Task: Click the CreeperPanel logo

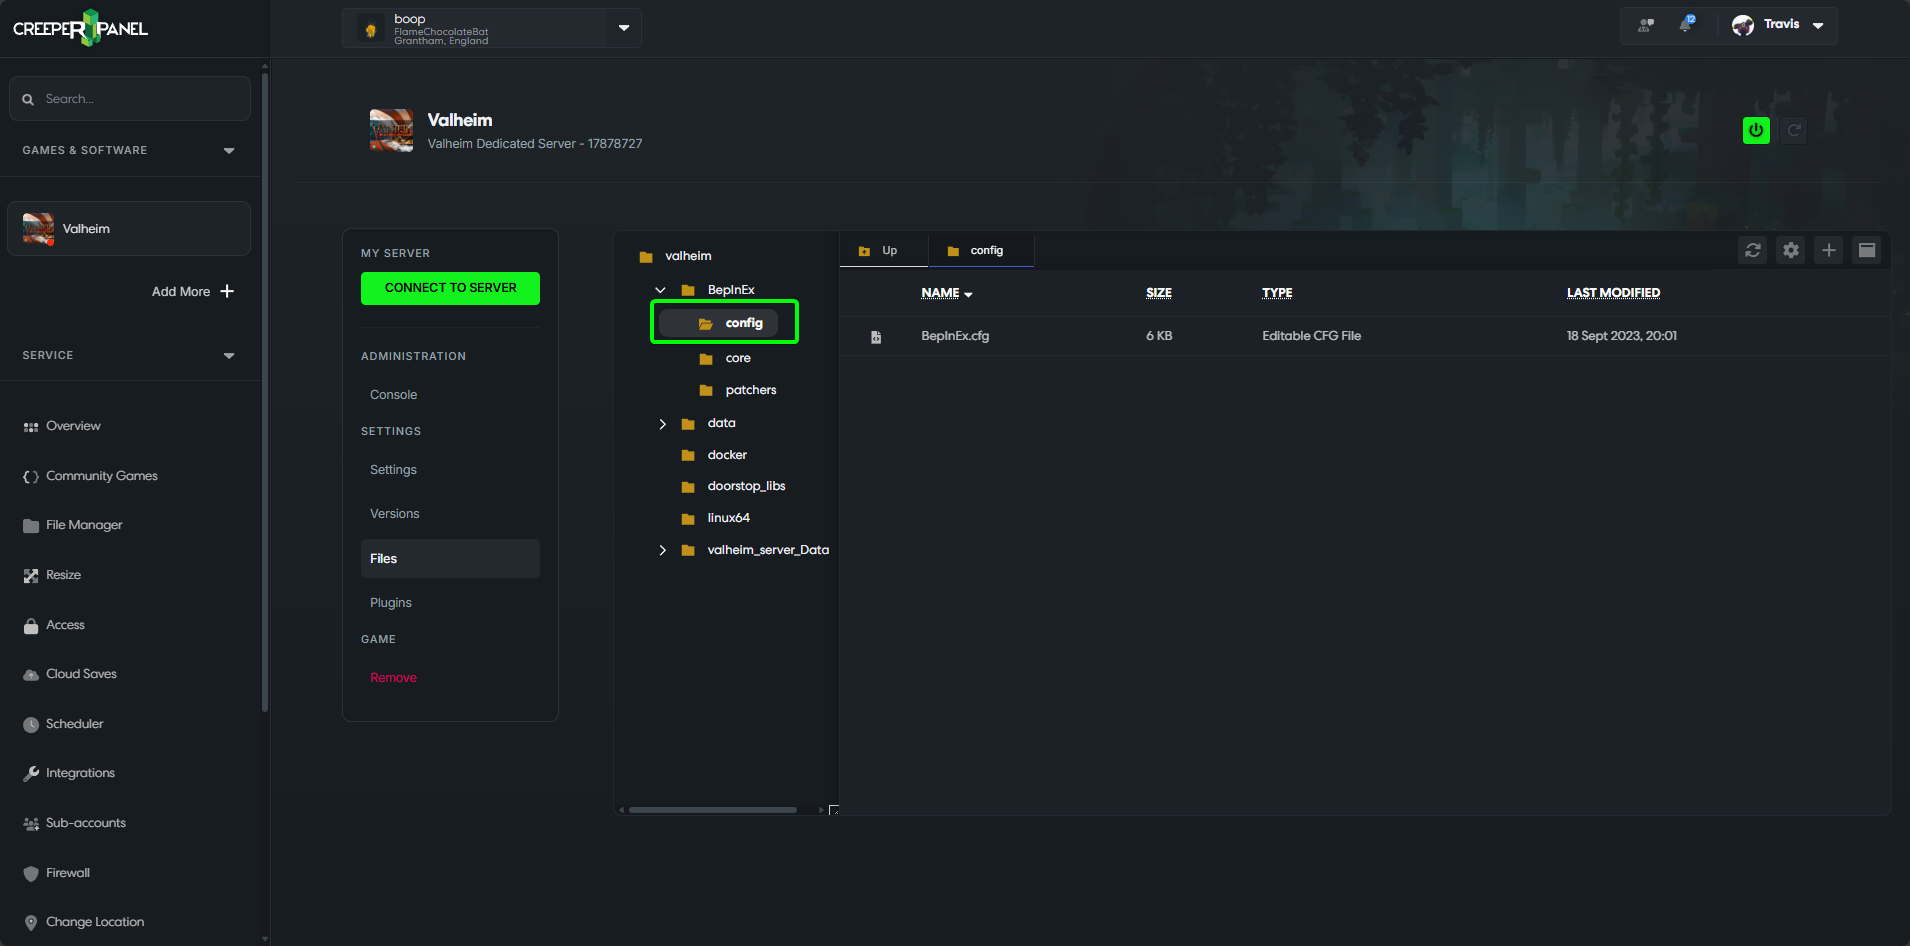Action: [80, 28]
